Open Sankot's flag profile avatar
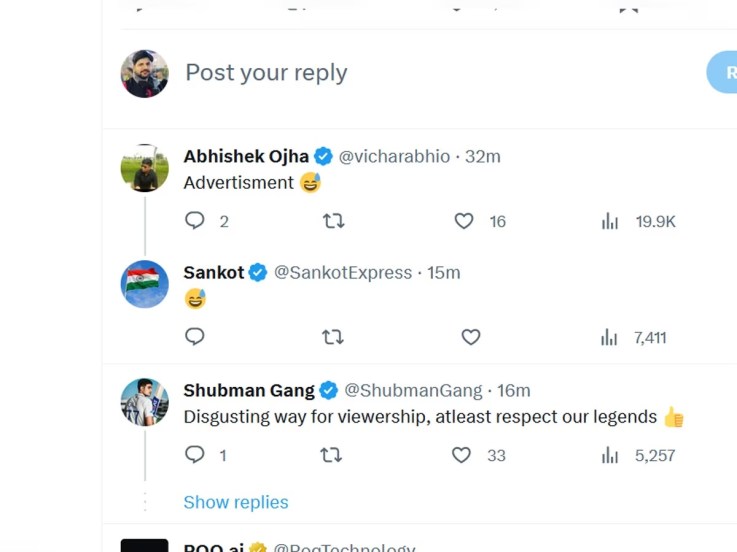The height and width of the screenshot is (552, 737). tap(145, 284)
